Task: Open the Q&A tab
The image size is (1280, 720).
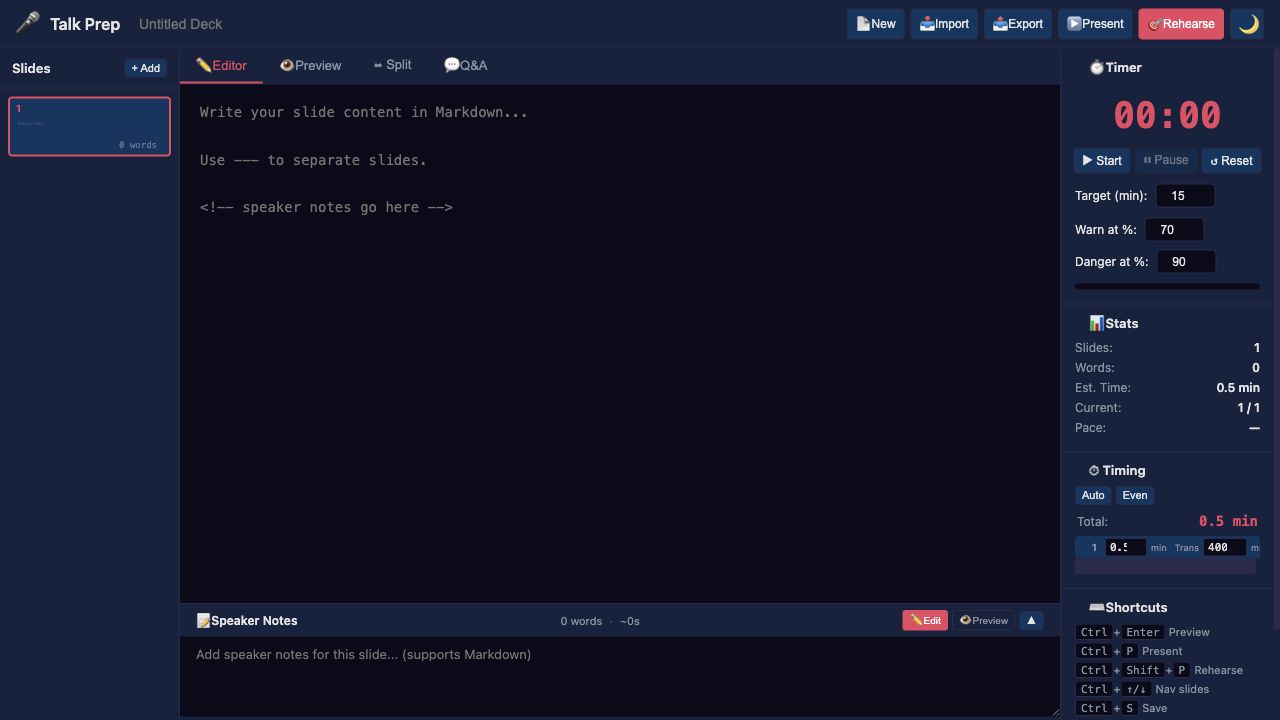Action: coord(465,65)
